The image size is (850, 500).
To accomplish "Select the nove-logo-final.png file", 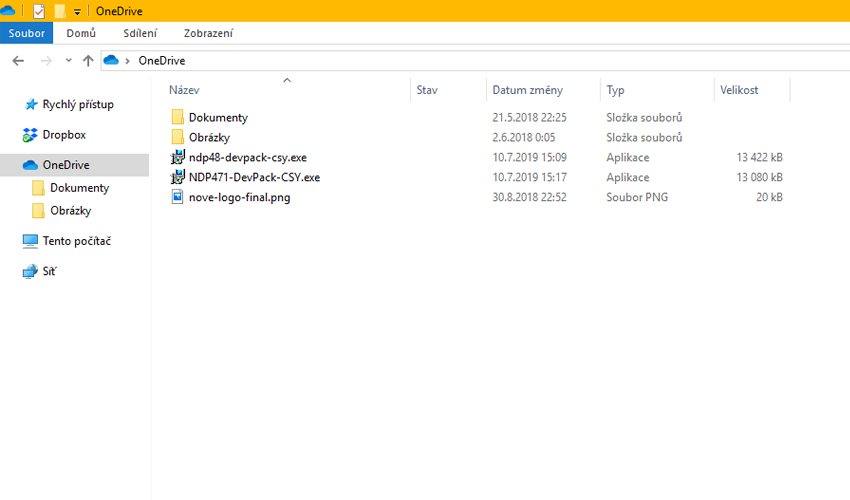I will pos(239,197).
